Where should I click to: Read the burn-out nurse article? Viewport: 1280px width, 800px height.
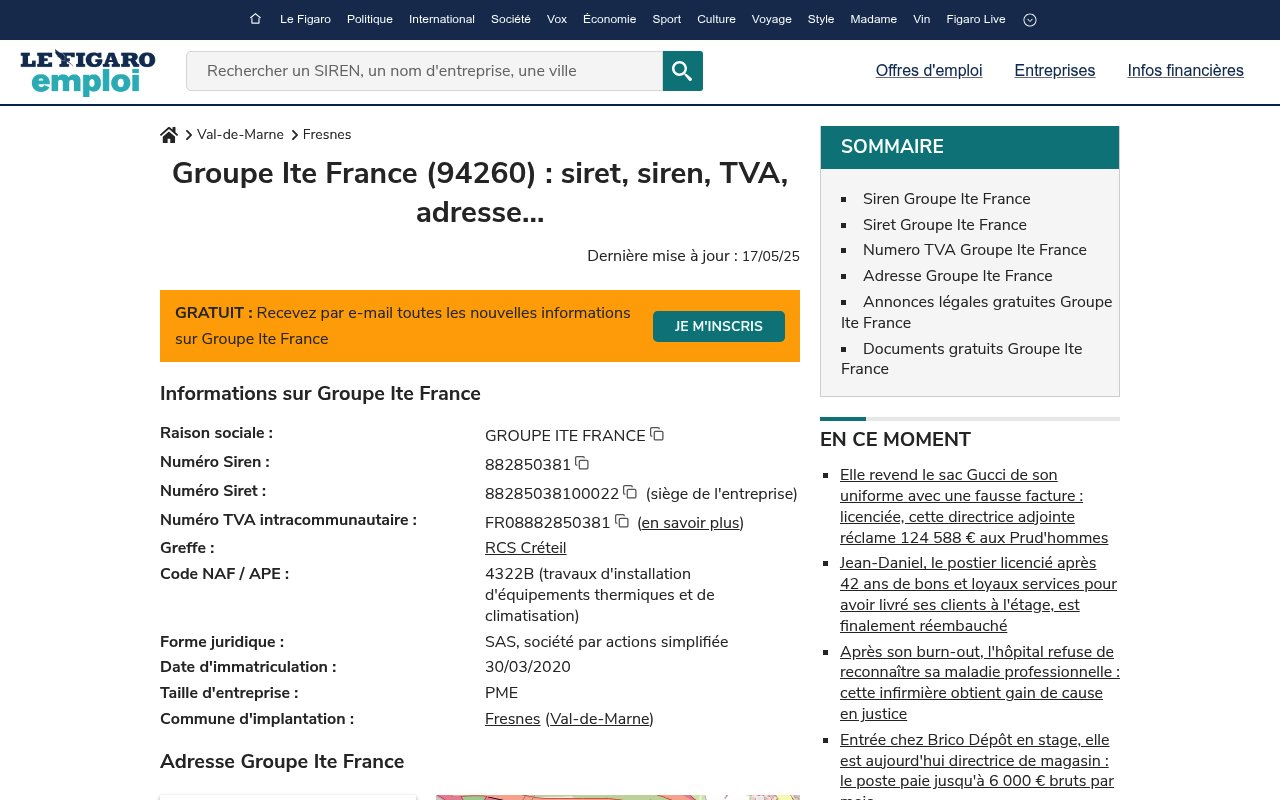tap(980, 683)
